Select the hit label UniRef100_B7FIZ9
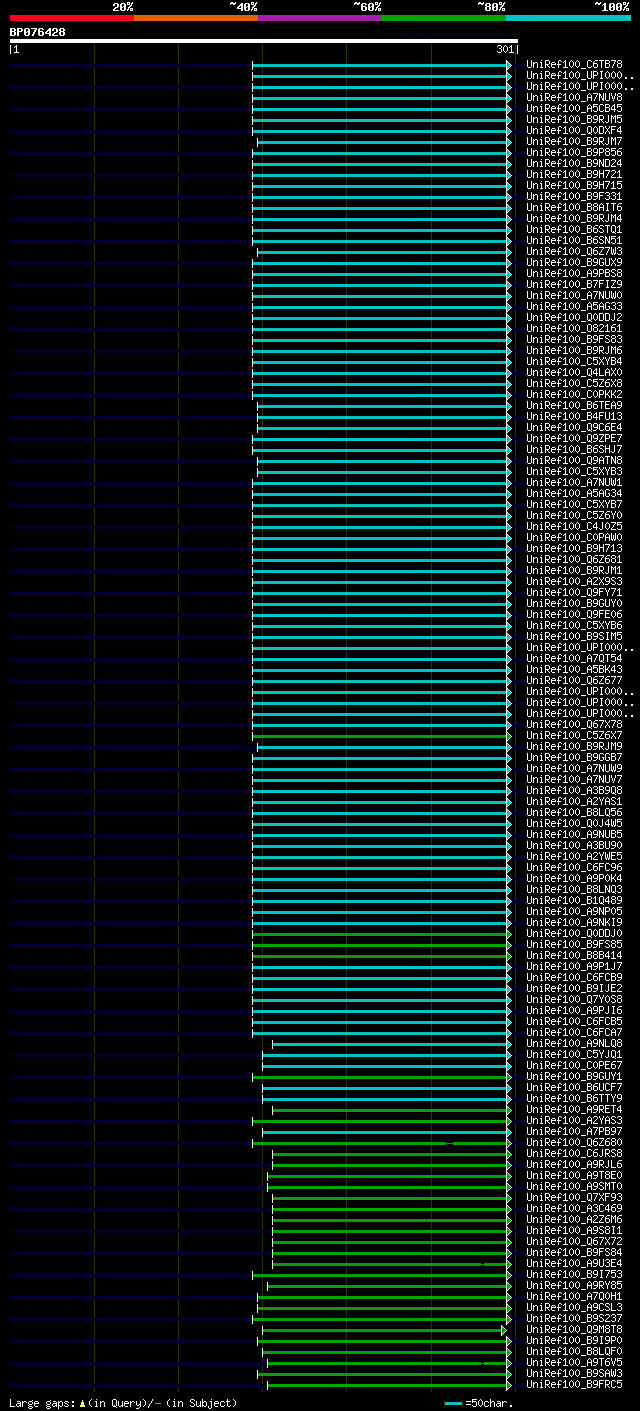The width and height of the screenshot is (640, 1411). pos(574,285)
